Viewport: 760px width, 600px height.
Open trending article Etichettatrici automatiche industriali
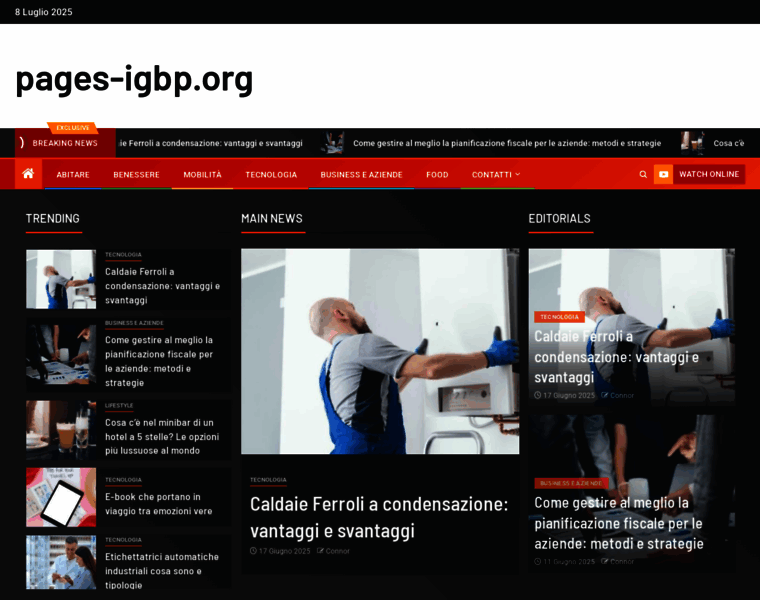(162, 571)
